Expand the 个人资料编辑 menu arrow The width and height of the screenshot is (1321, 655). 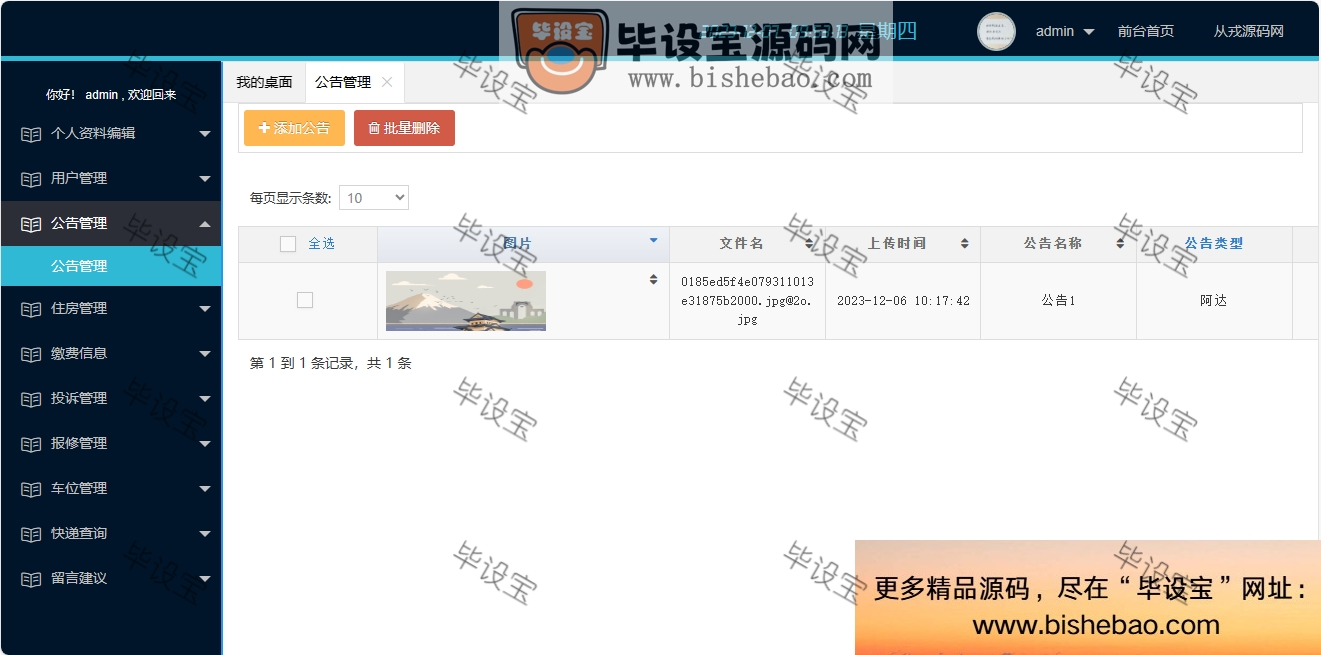coord(205,134)
